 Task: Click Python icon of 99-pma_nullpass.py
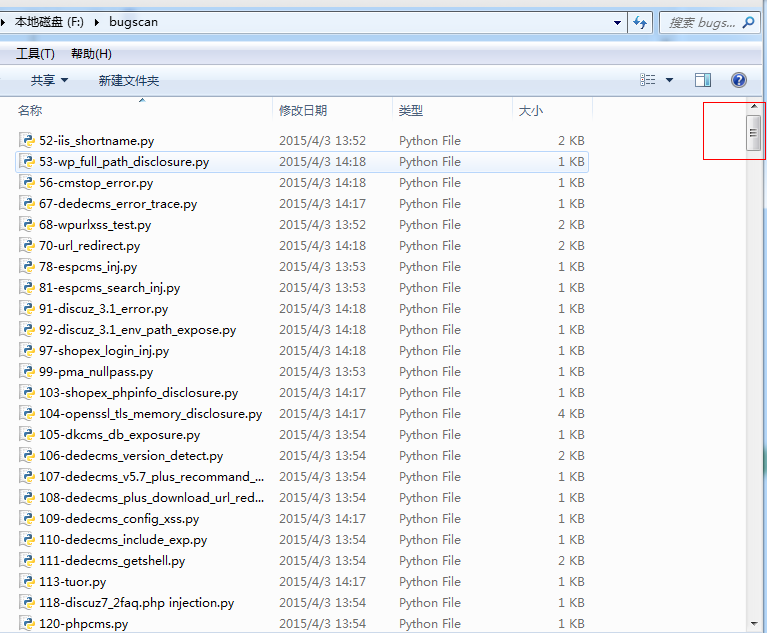27,372
